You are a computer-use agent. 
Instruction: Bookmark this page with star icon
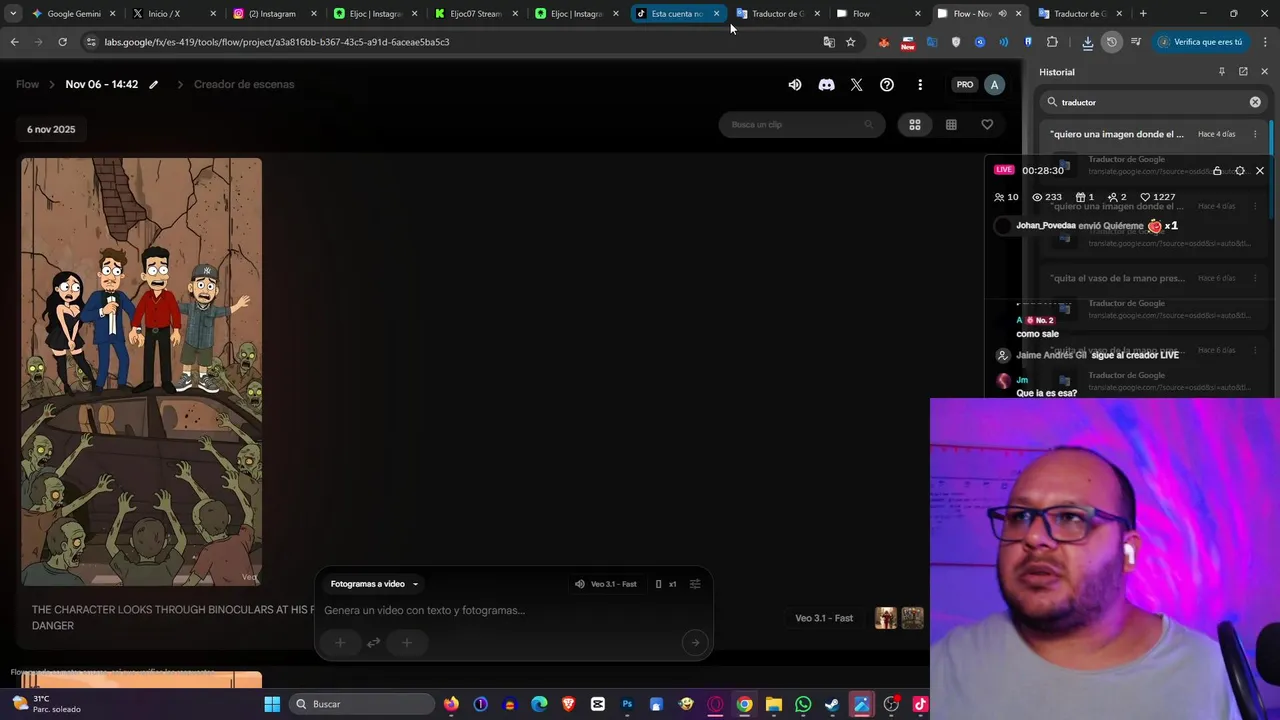pyautogui.click(x=851, y=42)
